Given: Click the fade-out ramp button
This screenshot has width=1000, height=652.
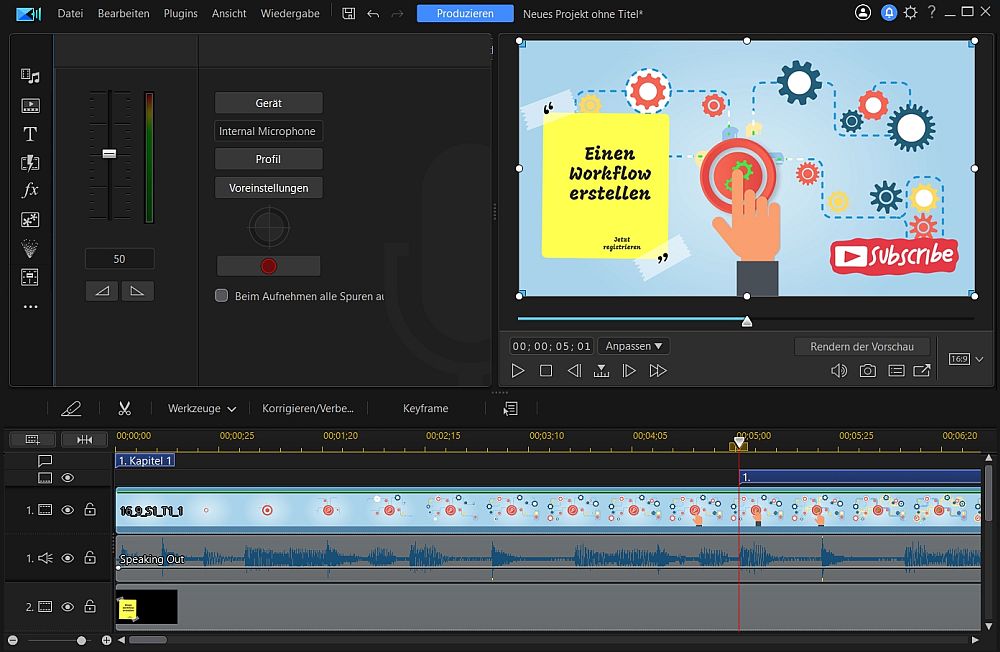Looking at the screenshot, I should pyautogui.click(x=137, y=291).
